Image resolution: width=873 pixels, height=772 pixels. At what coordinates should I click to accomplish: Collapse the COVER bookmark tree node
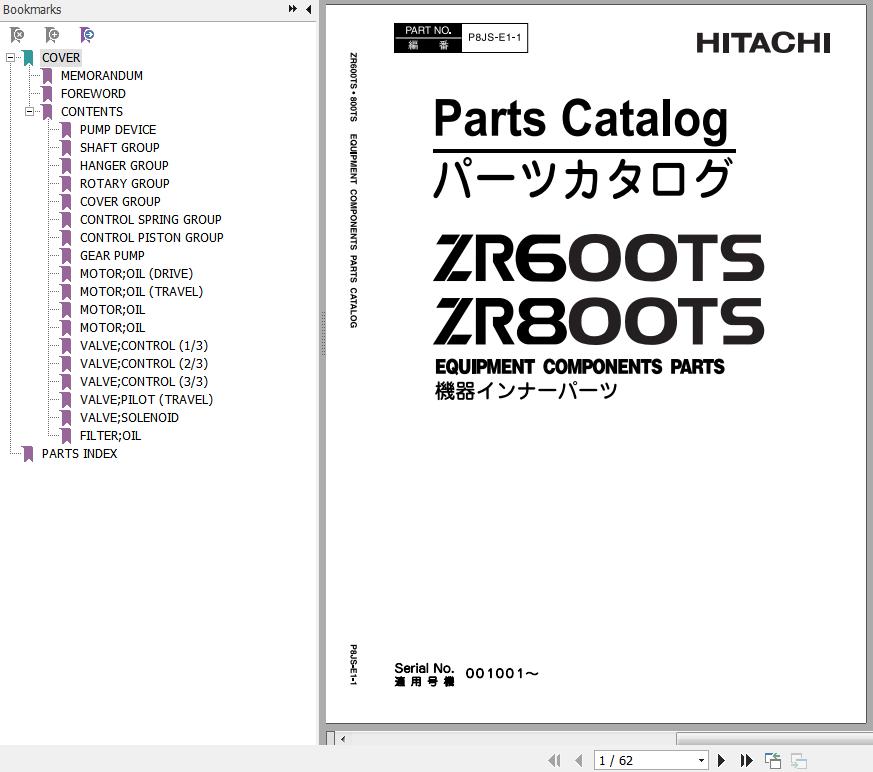pos(10,57)
